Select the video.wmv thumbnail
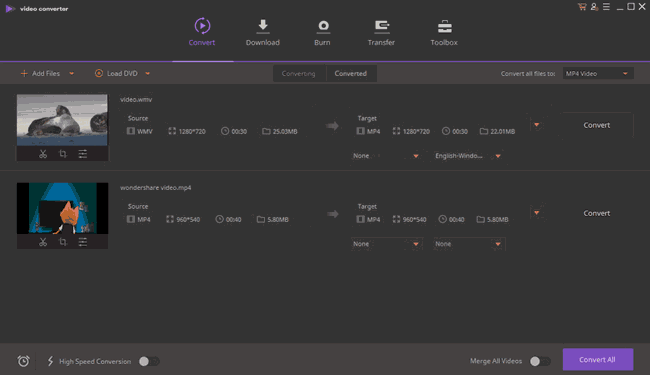 click(x=62, y=120)
